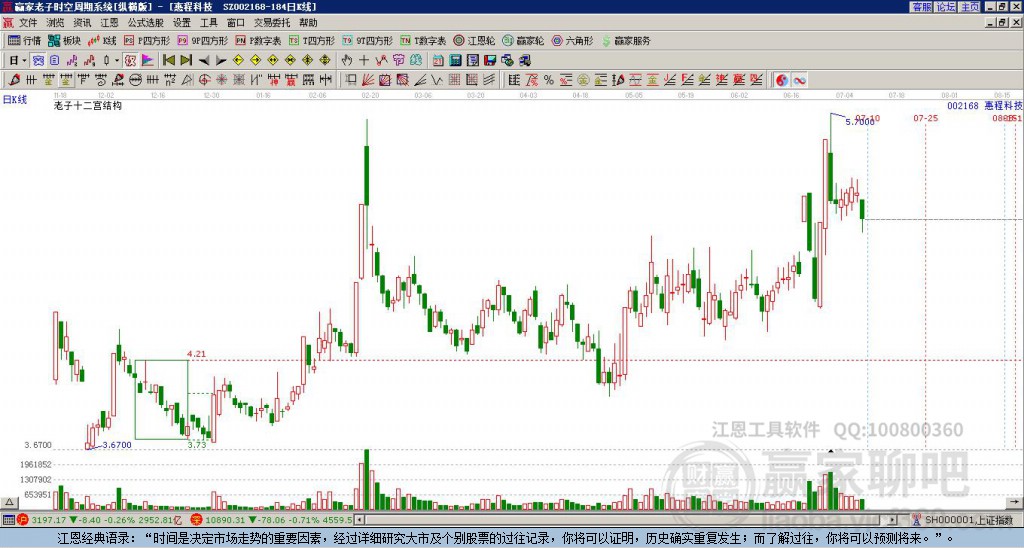The image size is (1024, 548).
Task: Open the P四方形 tool
Action: (x=148, y=40)
